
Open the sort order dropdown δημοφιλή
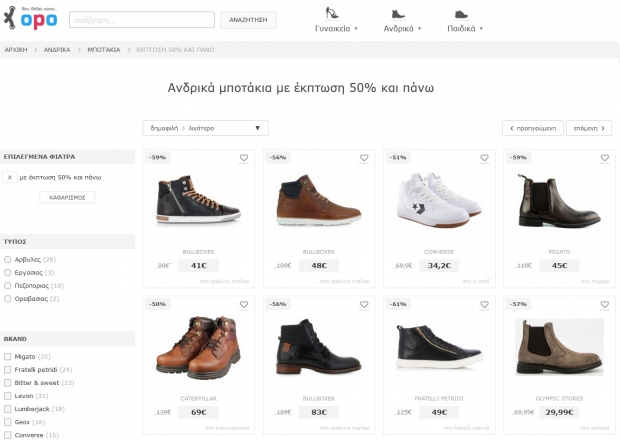[x=205, y=128]
